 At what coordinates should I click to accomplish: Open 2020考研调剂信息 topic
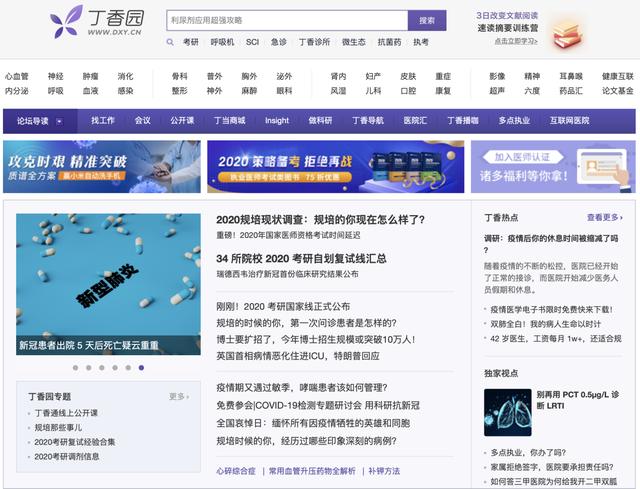pos(67,456)
